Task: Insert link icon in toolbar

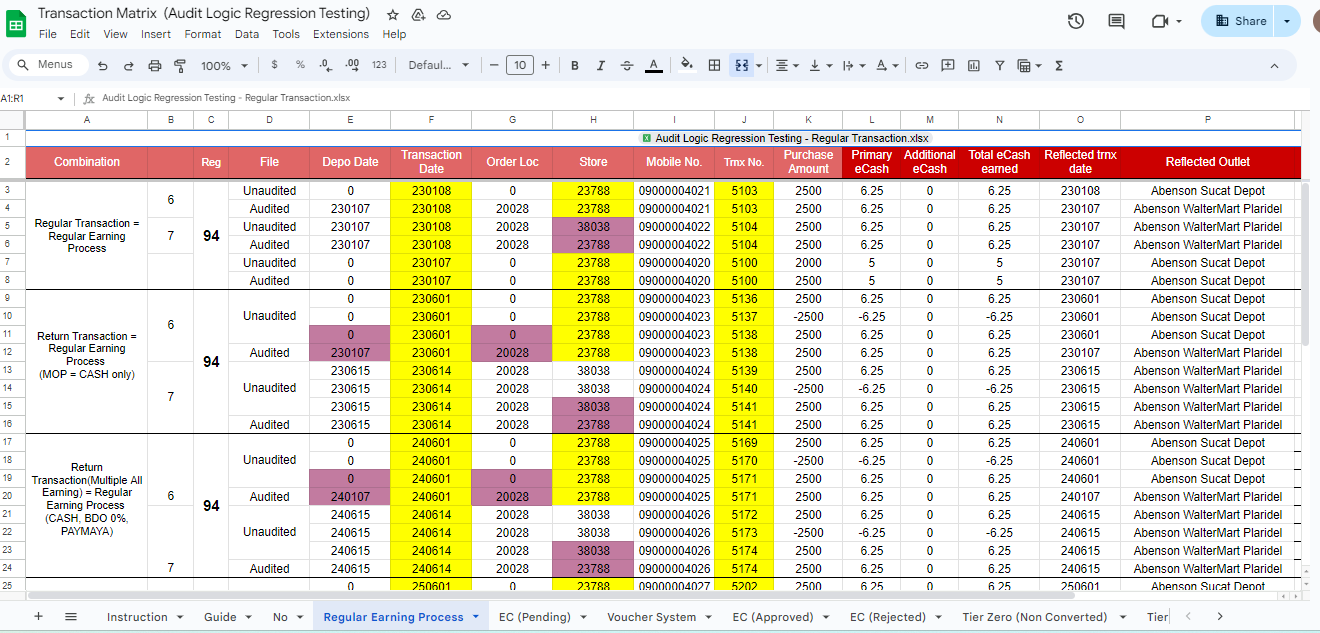Action: [922, 65]
